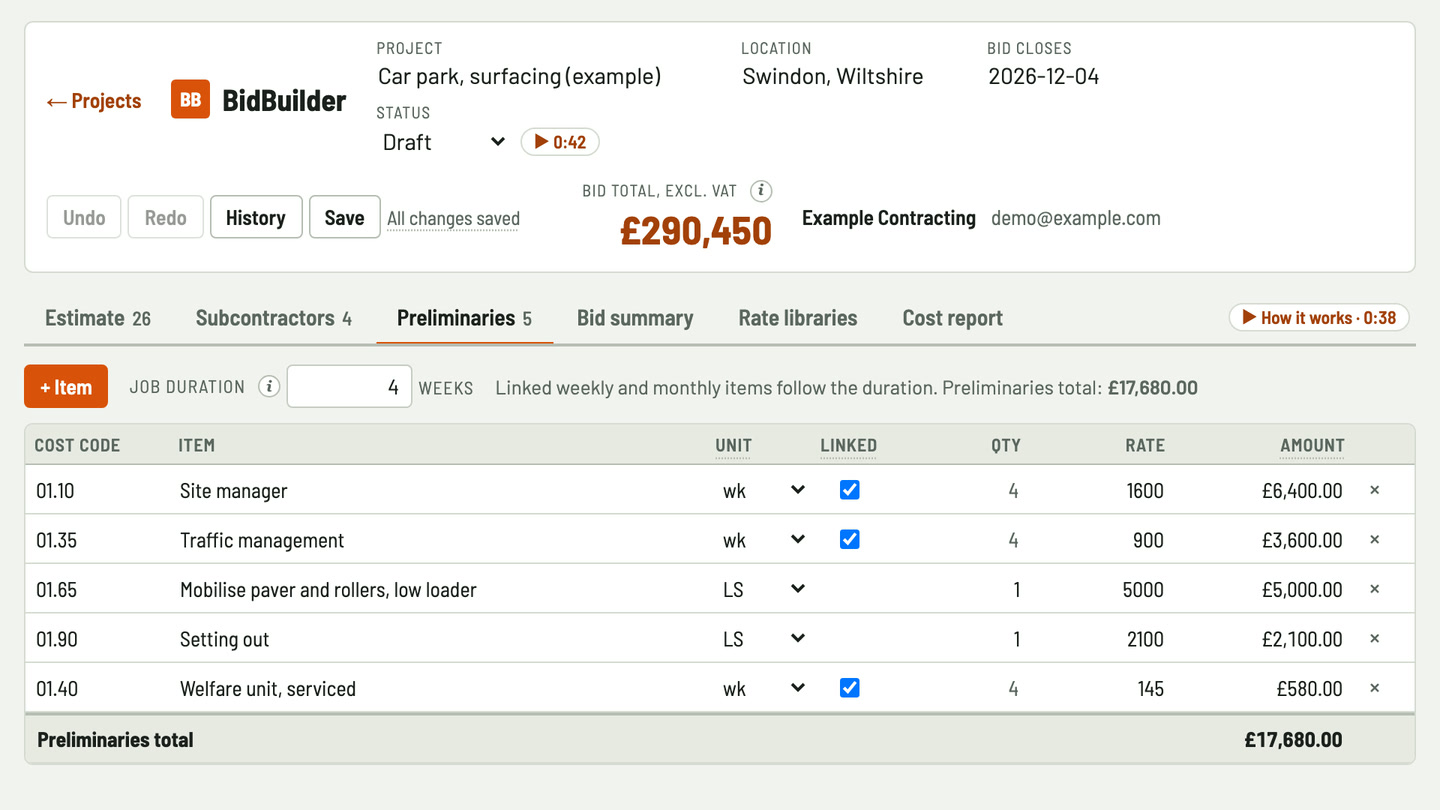This screenshot has width=1440, height=810.
Task: Click the Traffic management item name
Action: 262,540
